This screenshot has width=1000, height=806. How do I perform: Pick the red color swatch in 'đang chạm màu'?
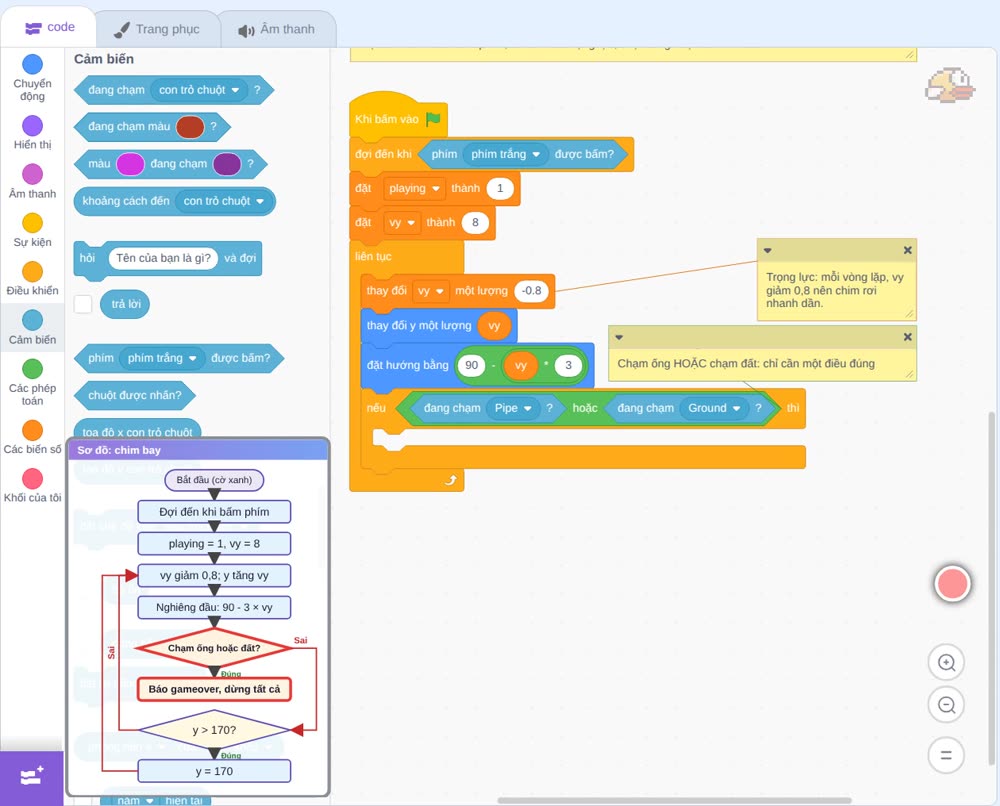coord(190,127)
